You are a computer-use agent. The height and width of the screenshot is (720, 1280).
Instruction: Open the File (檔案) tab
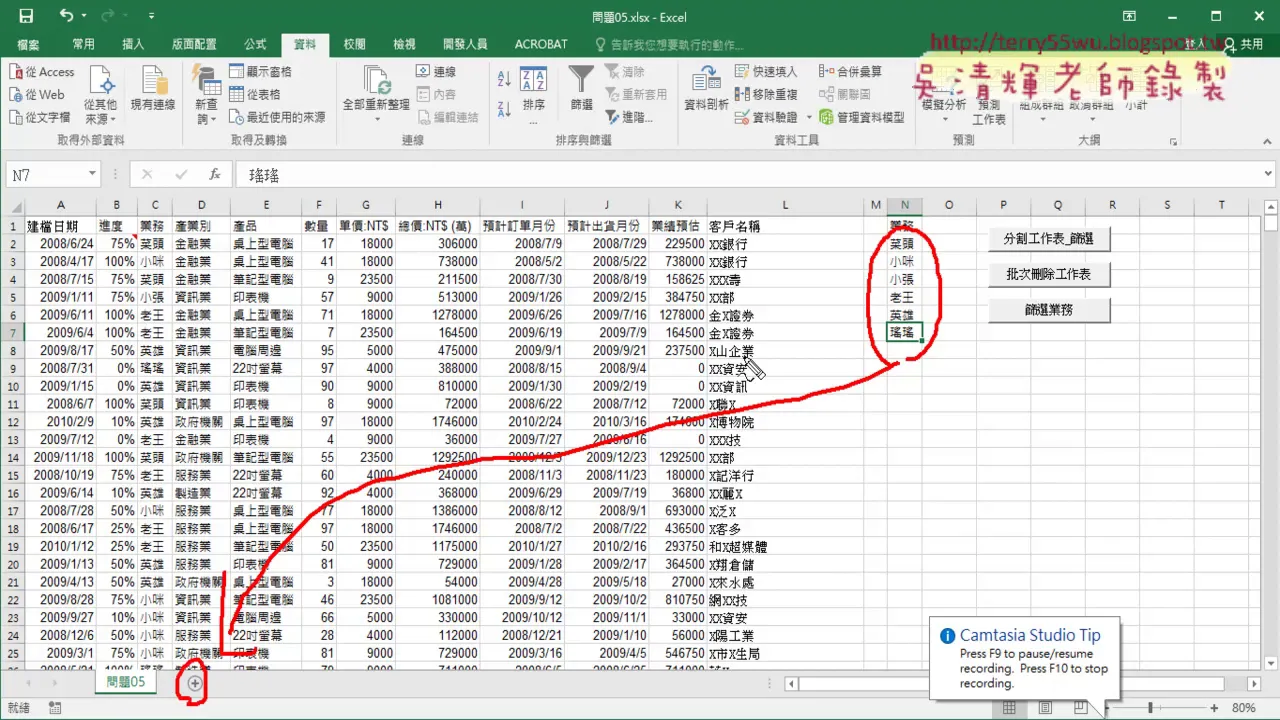(x=28, y=44)
